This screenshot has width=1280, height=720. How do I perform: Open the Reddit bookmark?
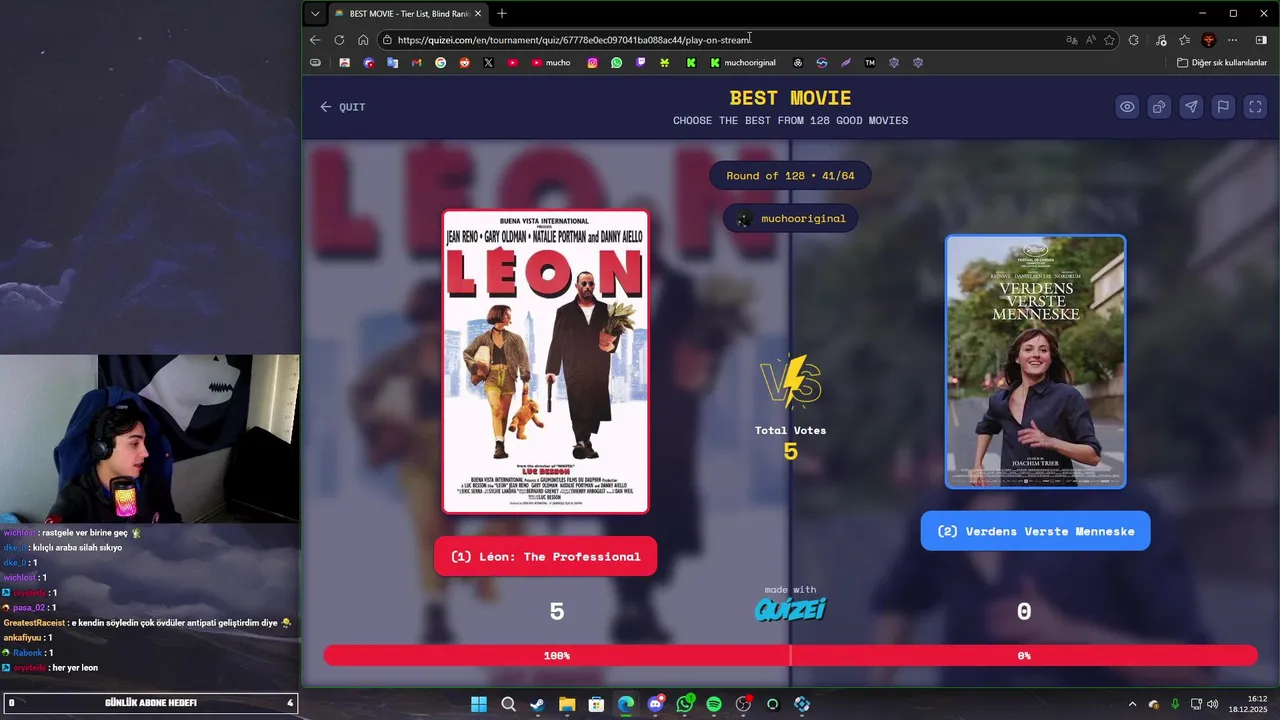coord(465,63)
